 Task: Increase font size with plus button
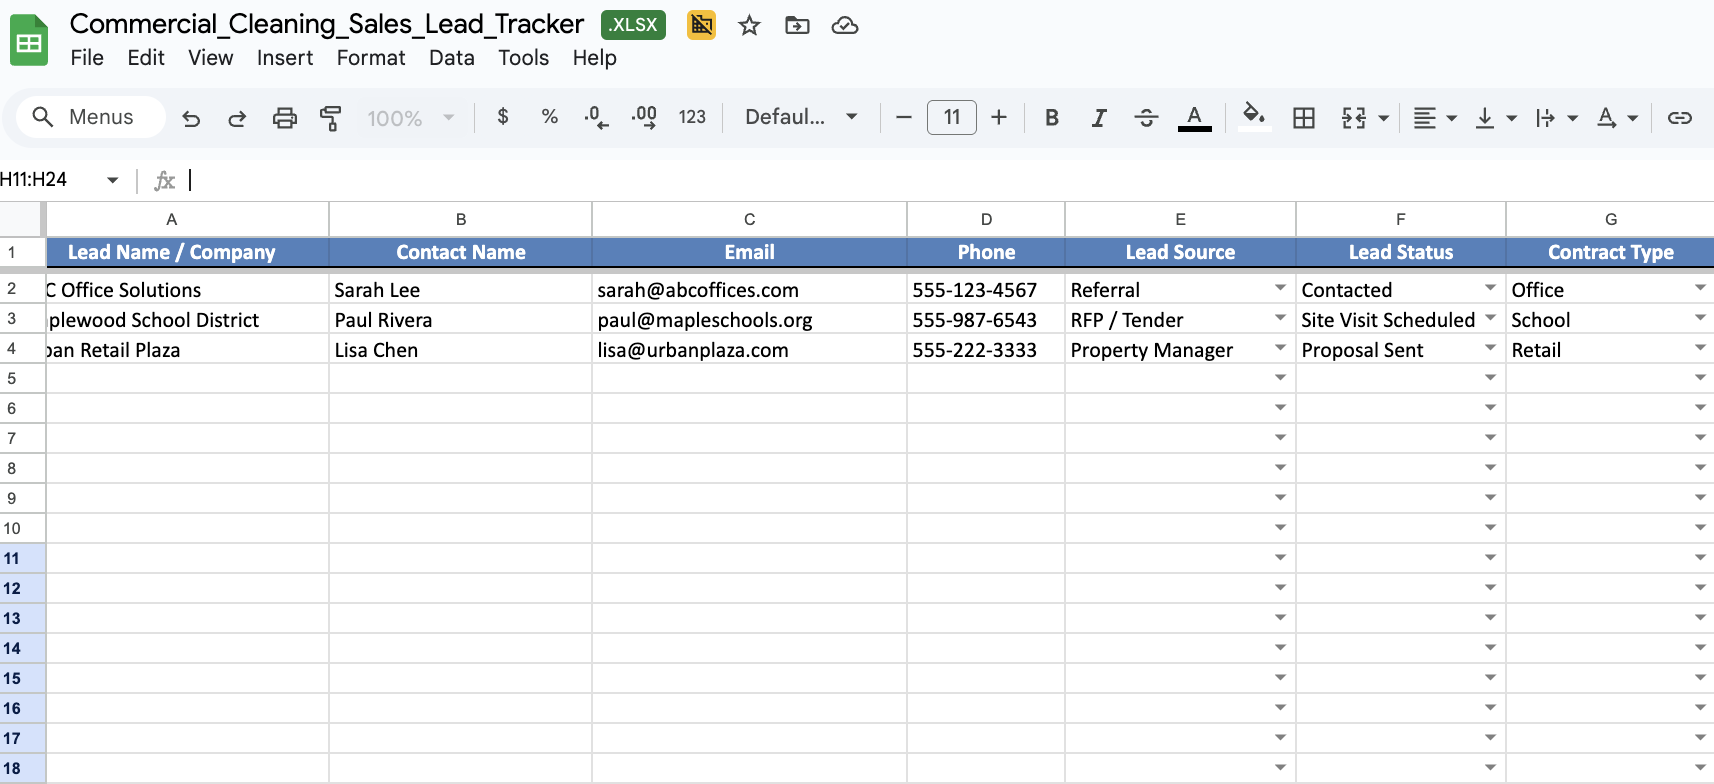pos(999,117)
